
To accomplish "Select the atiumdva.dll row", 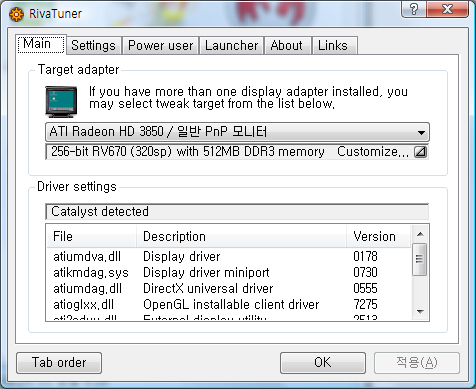I will pyautogui.click(x=229, y=257).
